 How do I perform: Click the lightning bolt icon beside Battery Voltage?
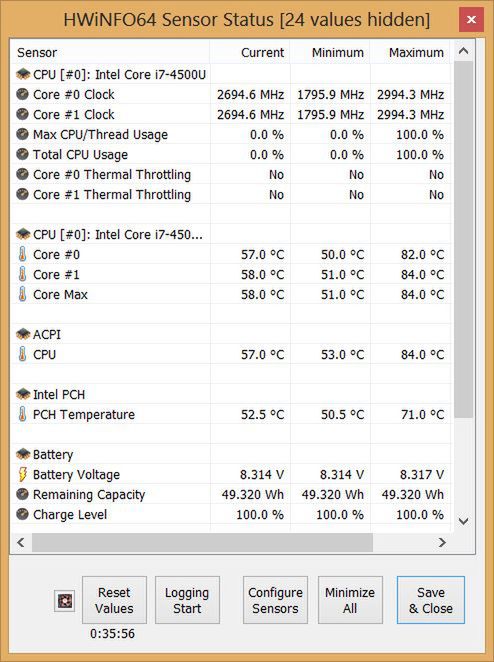(x=22, y=475)
